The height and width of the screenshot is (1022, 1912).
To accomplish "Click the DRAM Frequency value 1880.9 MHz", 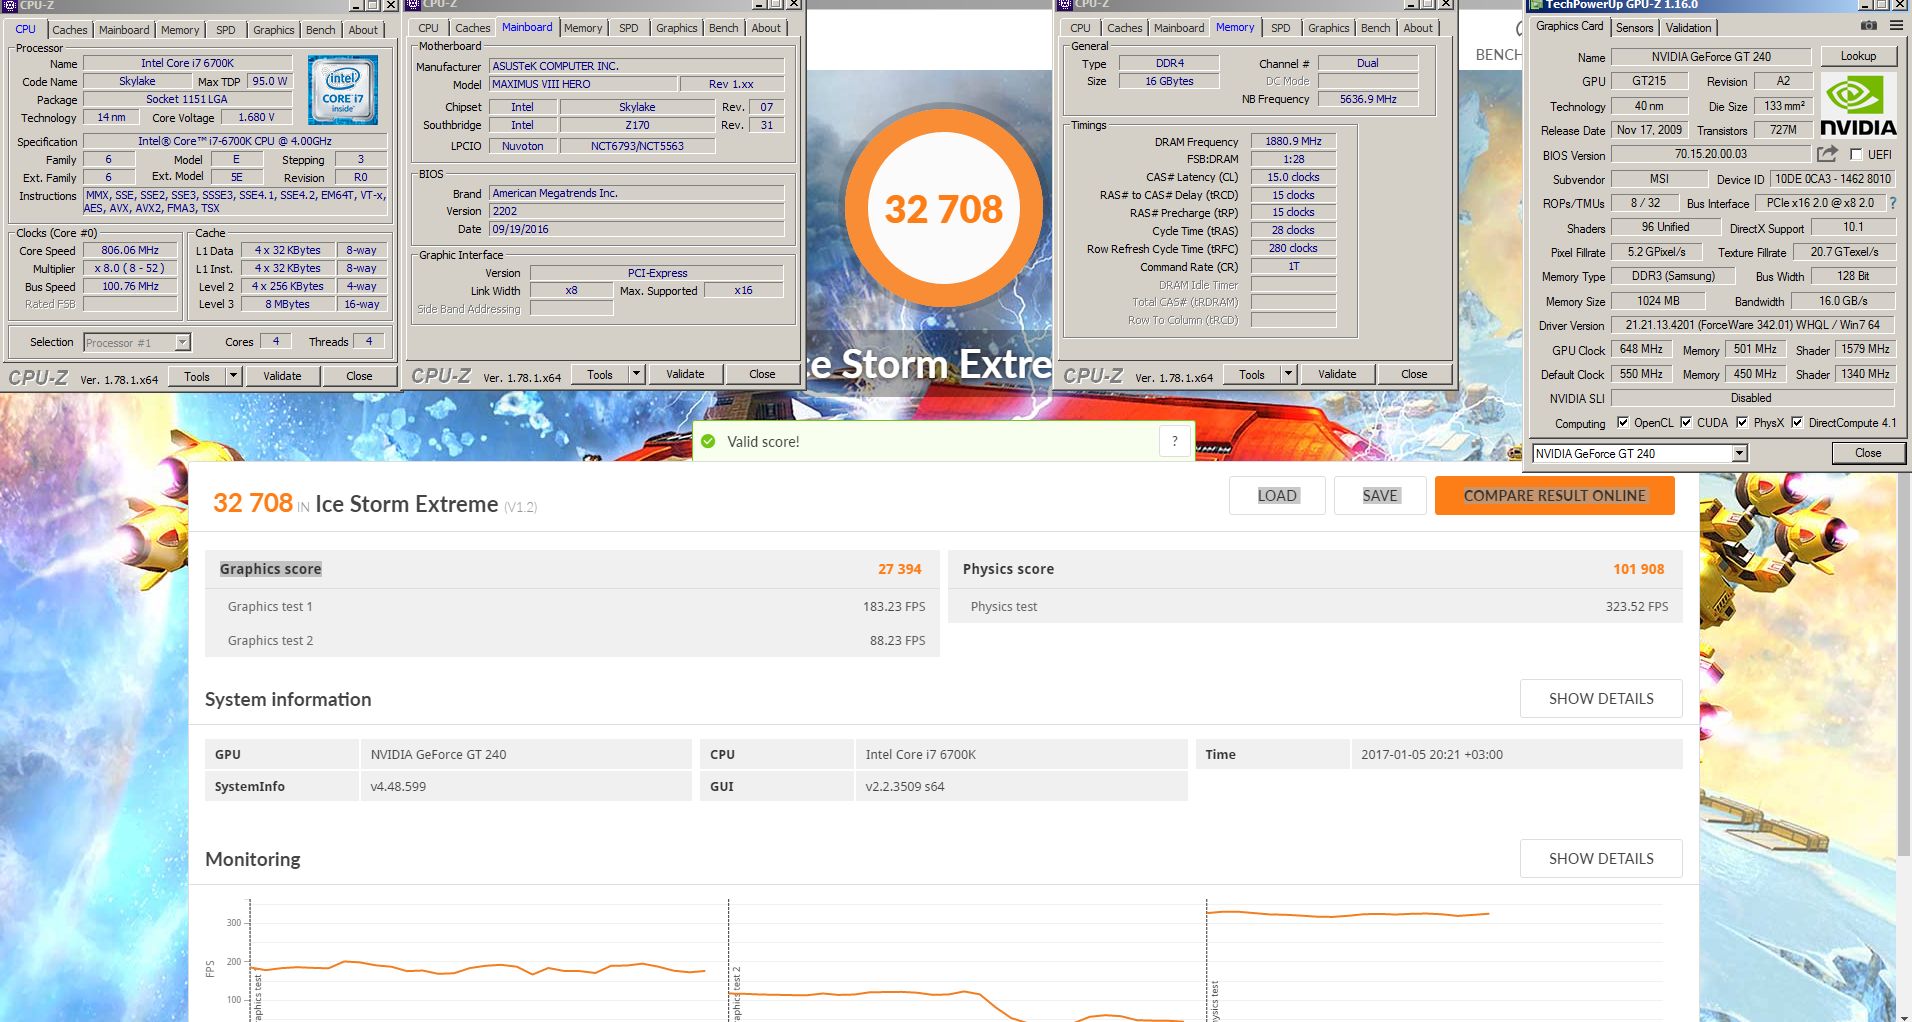I will click(1293, 141).
